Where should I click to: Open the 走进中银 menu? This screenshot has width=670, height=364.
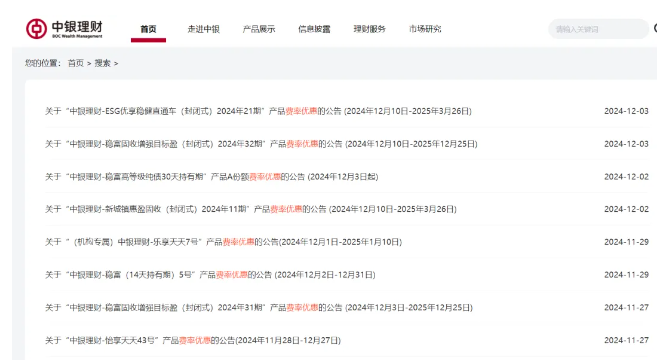[203, 29]
